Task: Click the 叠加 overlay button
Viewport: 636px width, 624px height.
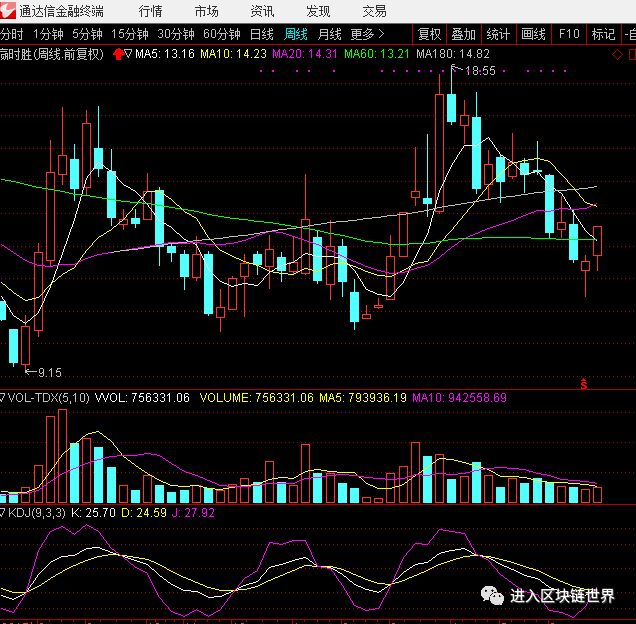Action: coord(464,34)
